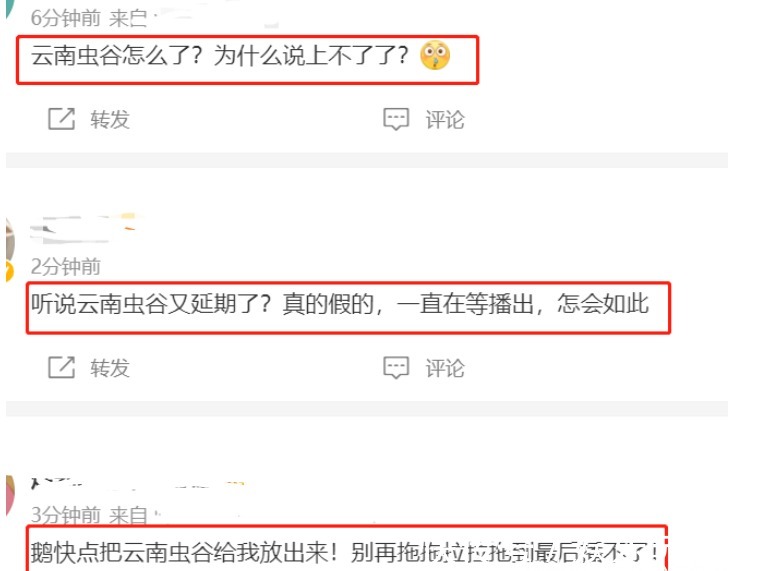Click the 3分钟前 timestamp
Screen dimensions: 773x571
(66, 515)
